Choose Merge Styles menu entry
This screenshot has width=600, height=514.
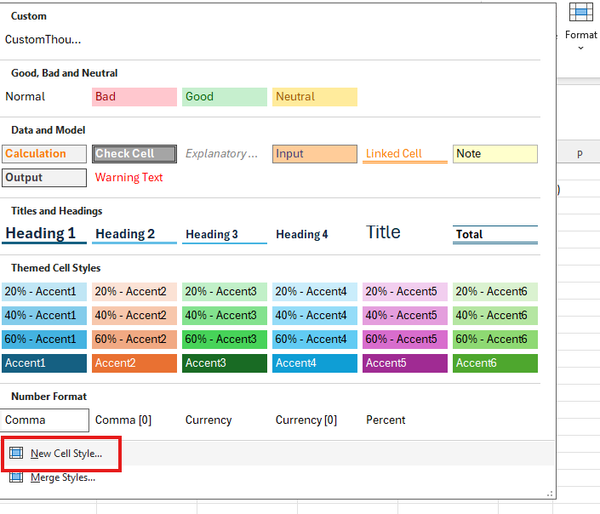[63, 477]
